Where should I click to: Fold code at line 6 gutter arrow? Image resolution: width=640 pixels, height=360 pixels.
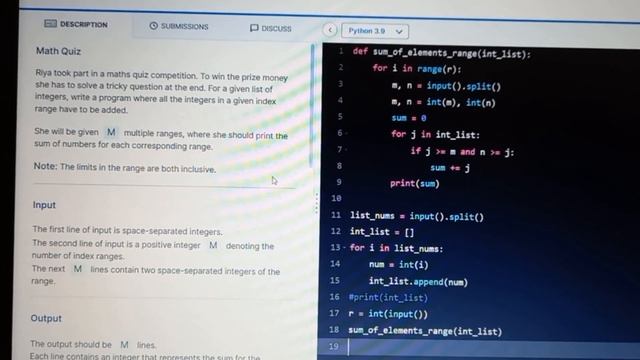[347, 133]
